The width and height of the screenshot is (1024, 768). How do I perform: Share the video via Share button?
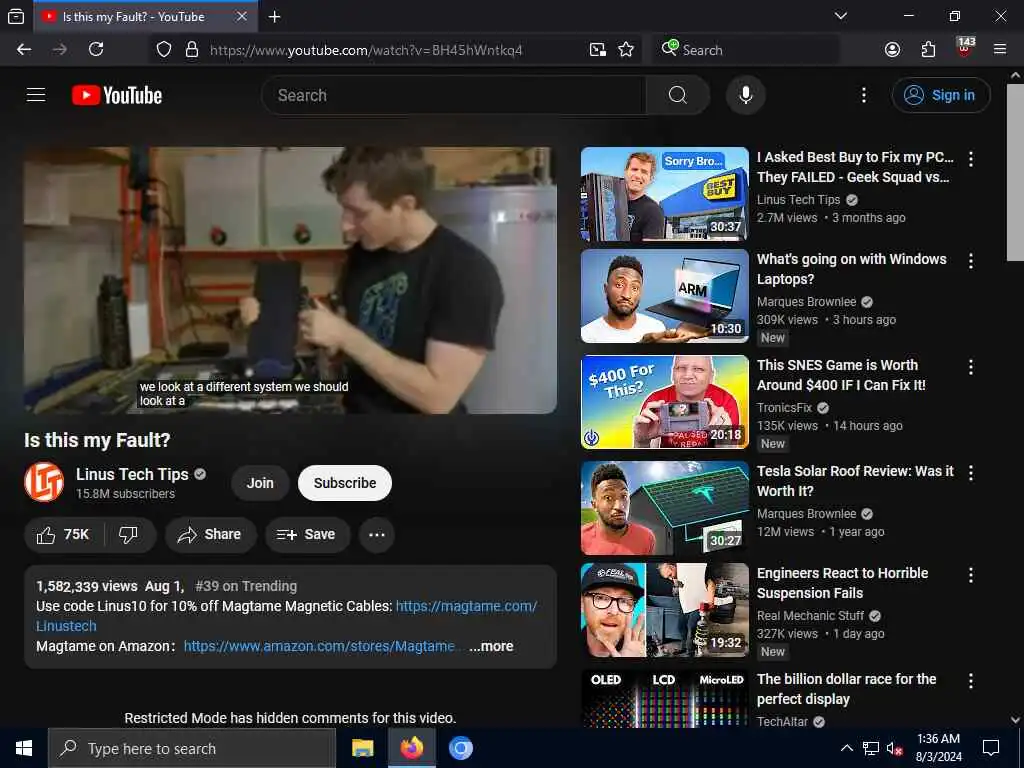[x=210, y=535]
